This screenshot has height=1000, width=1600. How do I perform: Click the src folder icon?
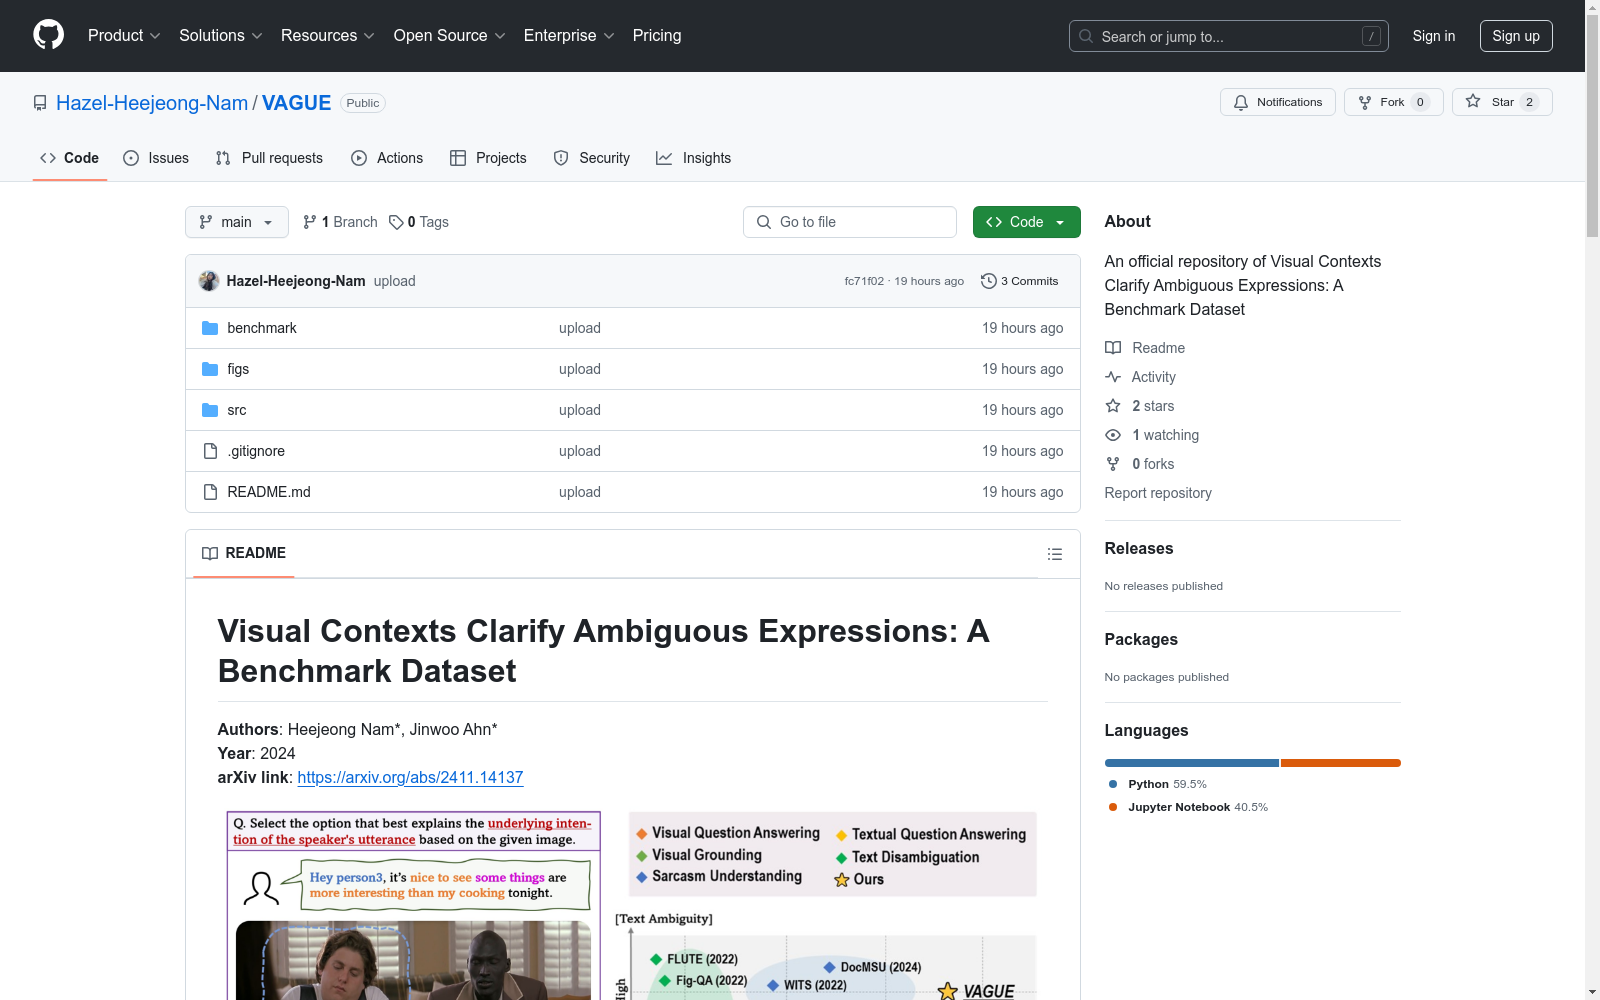[x=210, y=410]
